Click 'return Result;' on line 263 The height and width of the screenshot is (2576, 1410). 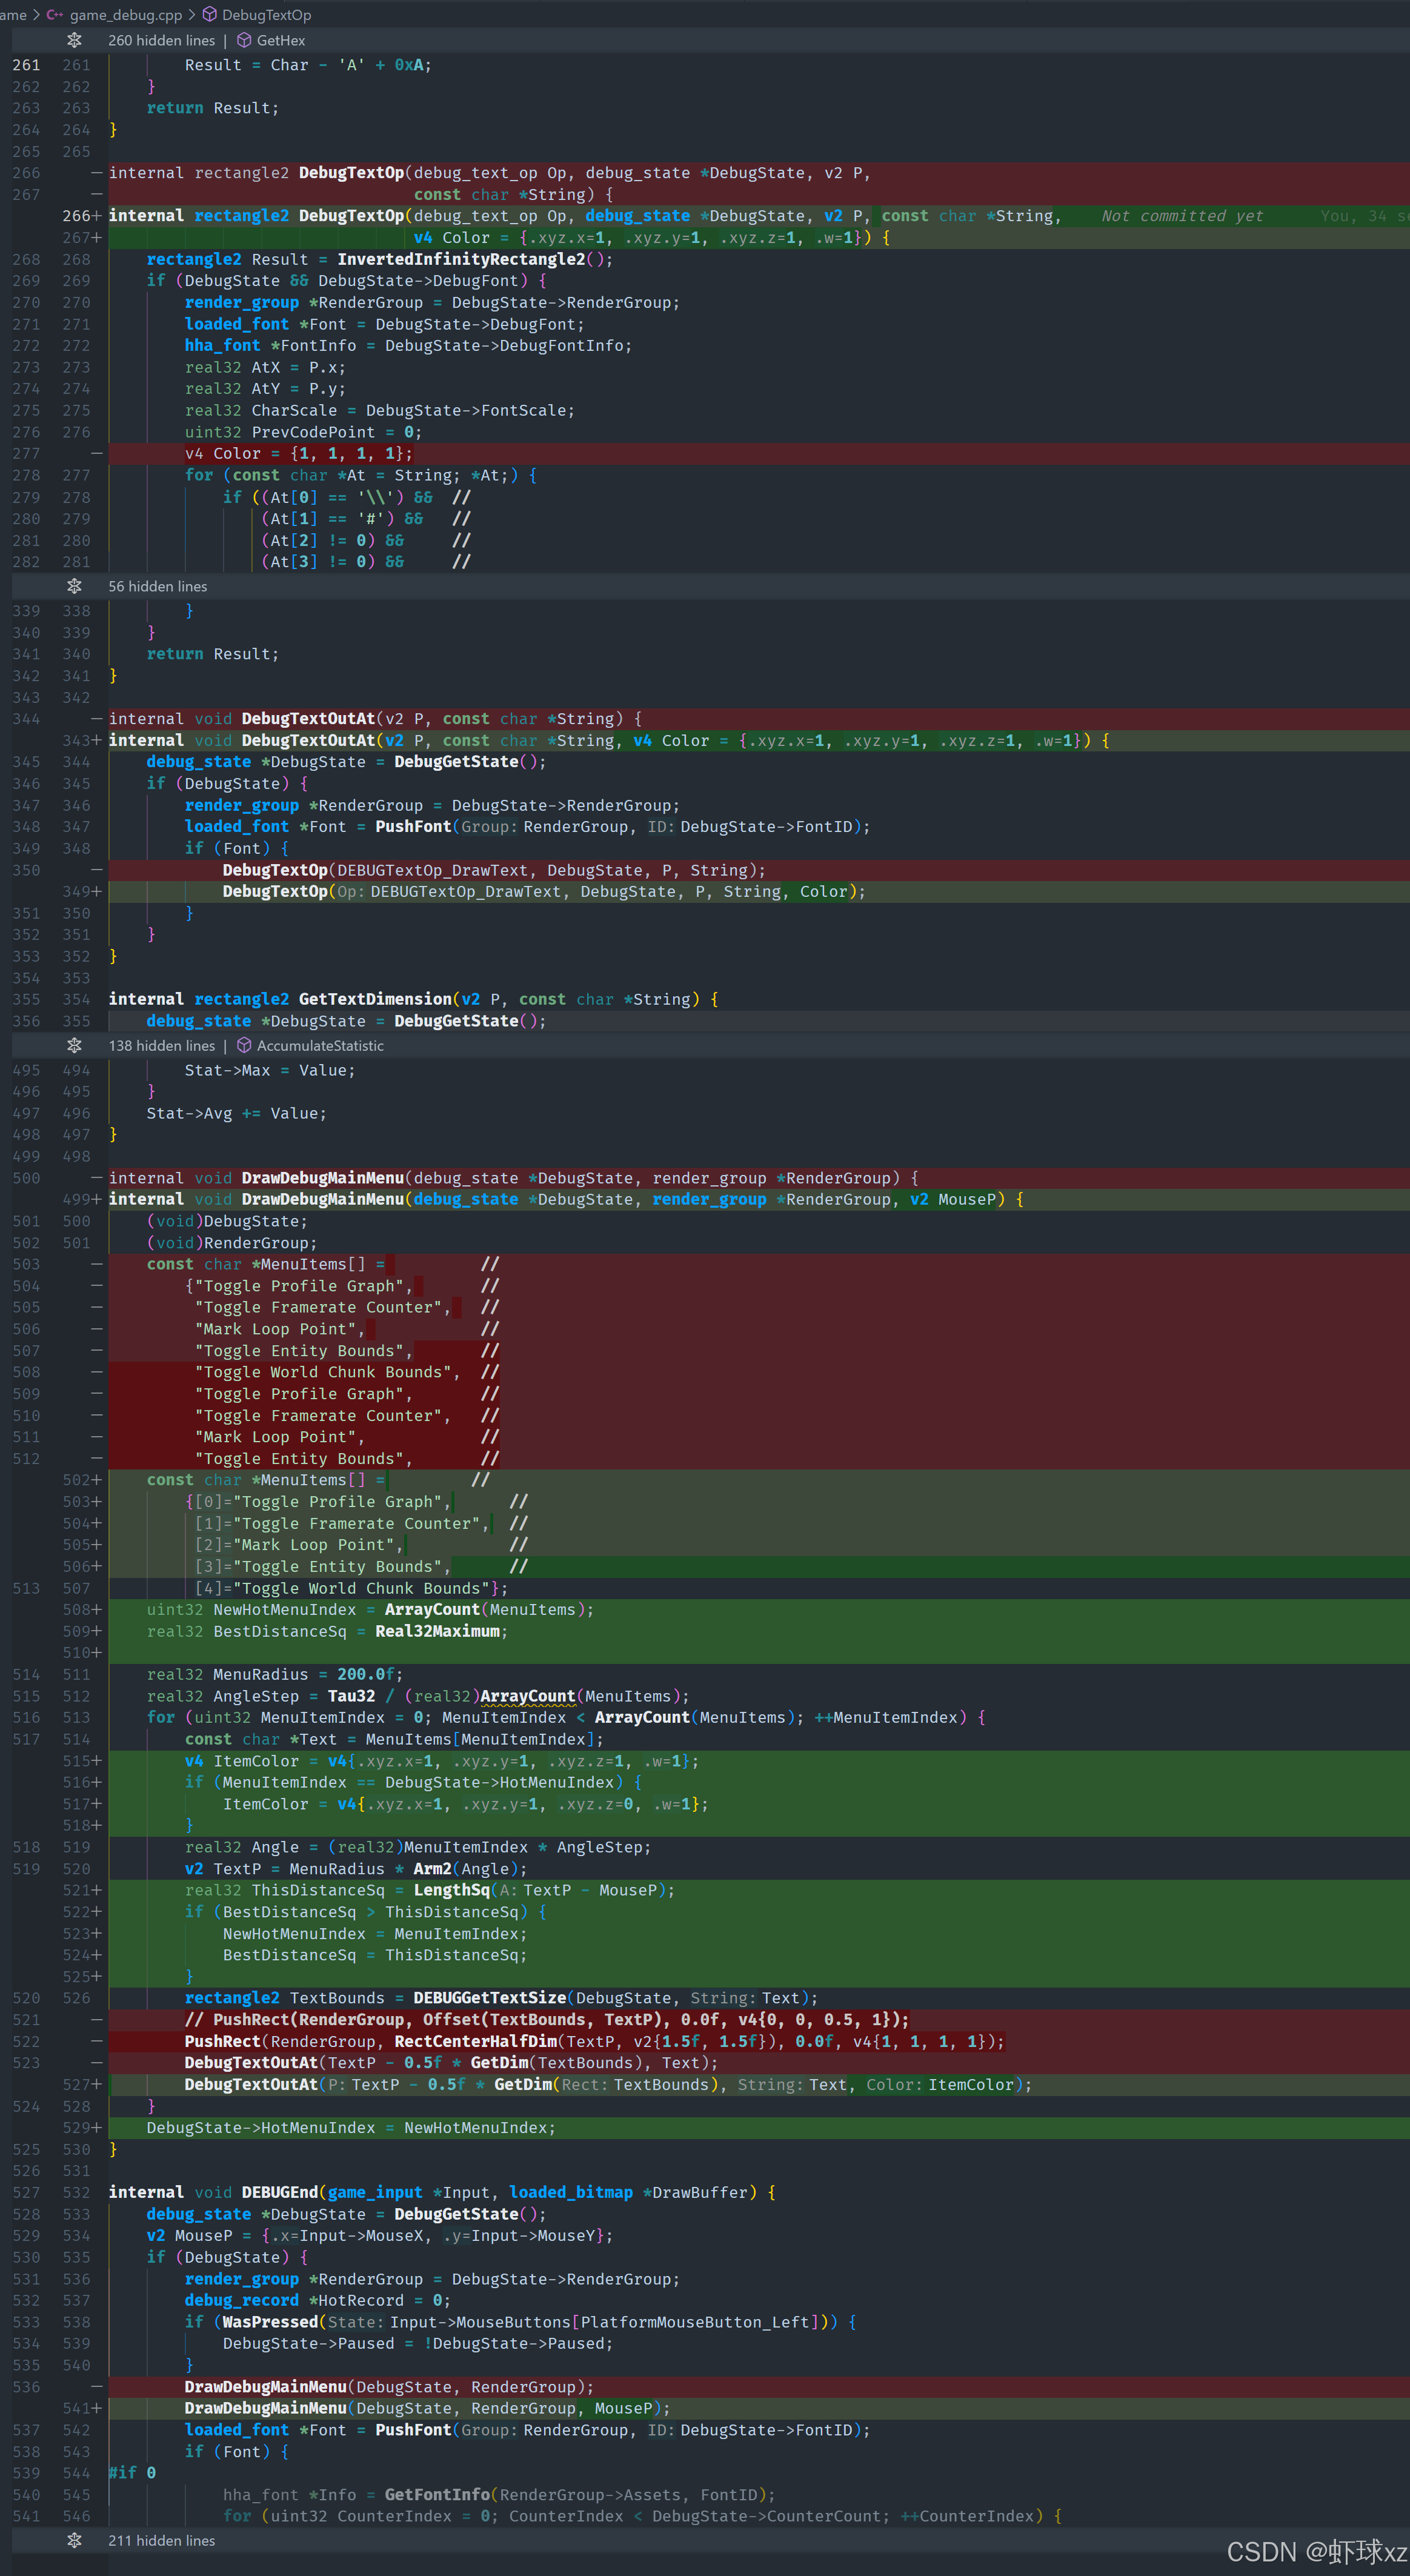[x=213, y=108]
